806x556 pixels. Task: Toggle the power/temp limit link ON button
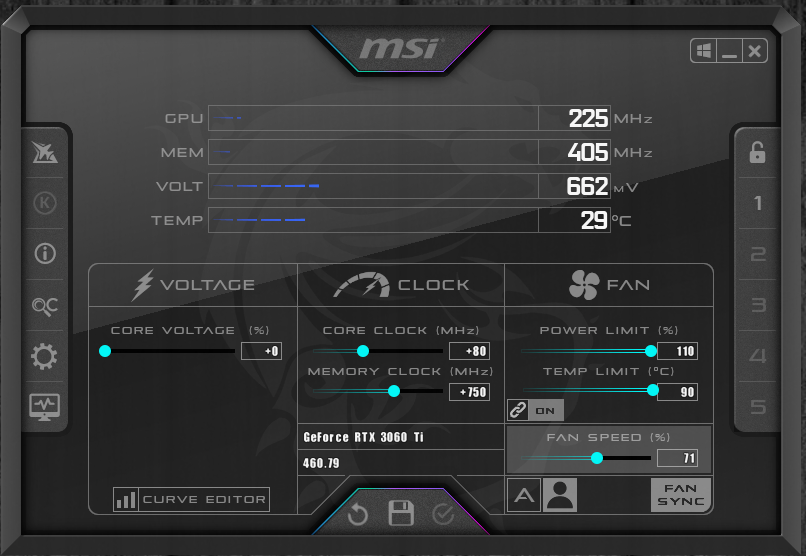[x=535, y=410]
